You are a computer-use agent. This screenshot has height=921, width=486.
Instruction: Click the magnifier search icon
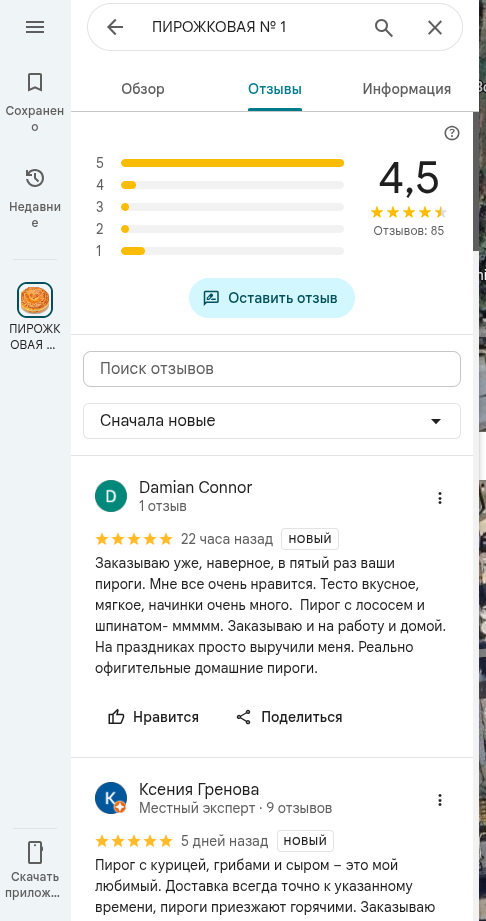[x=384, y=27]
